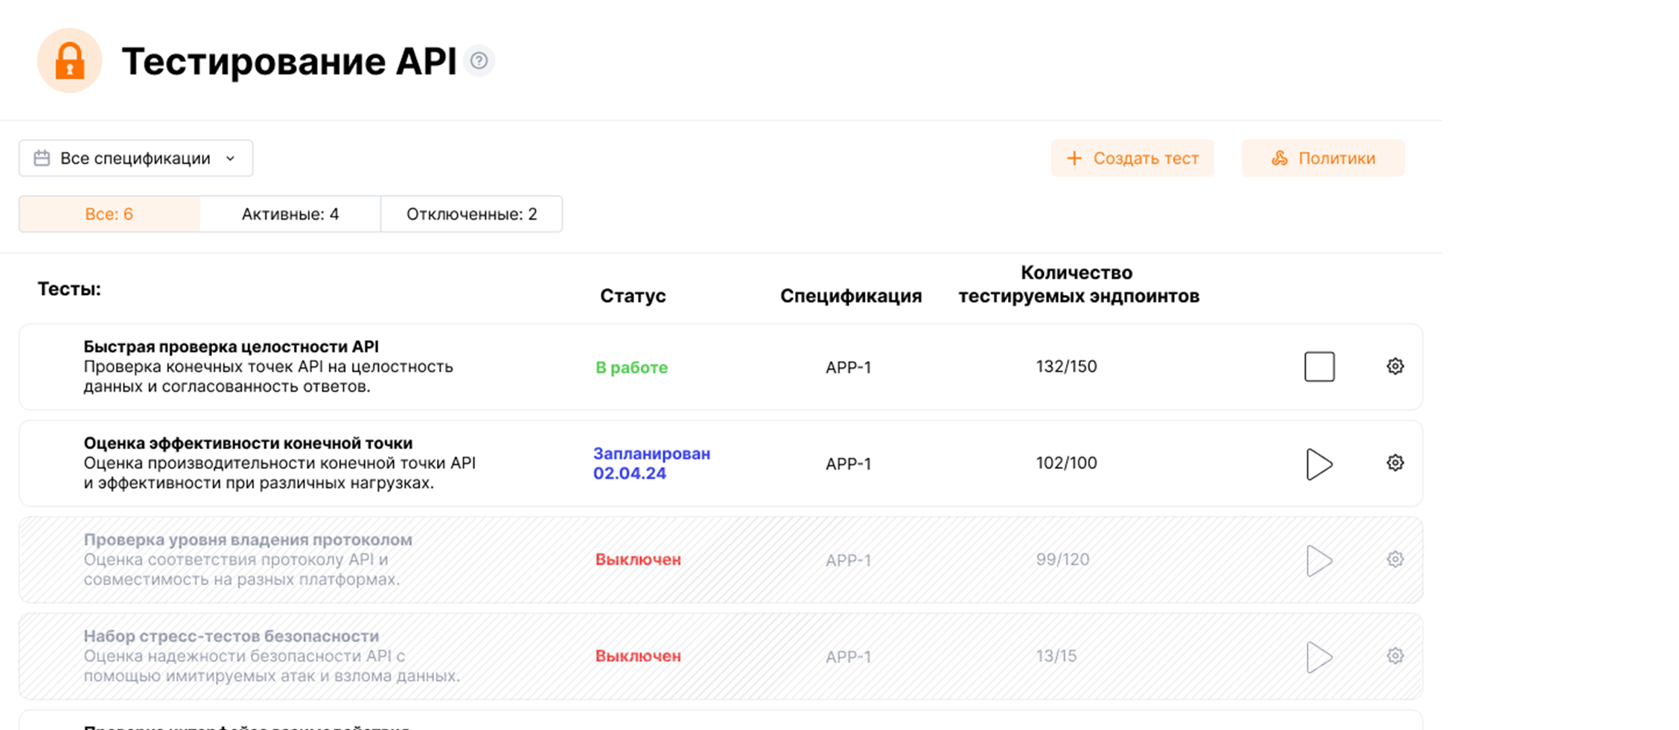This screenshot has height=730, width=1679.
Task: Open the help question mark icon
Action: (x=480, y=61)
